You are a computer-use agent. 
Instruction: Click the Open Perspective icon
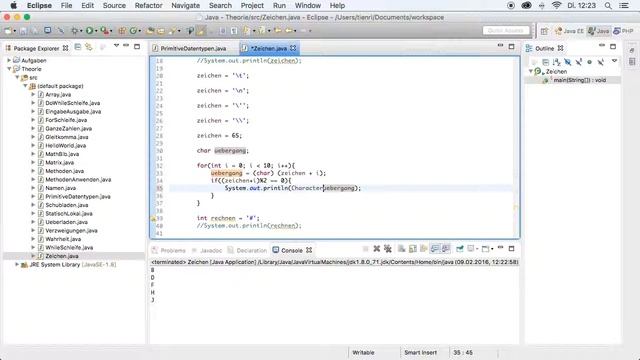[x=544, y=31]
